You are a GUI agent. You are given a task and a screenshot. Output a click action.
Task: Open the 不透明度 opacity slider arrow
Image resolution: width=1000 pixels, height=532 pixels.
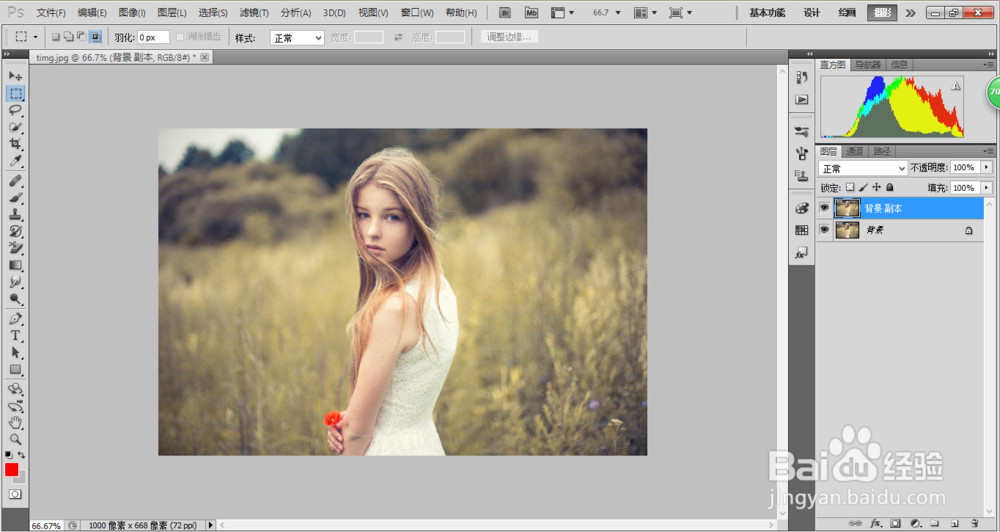[987, 168]
